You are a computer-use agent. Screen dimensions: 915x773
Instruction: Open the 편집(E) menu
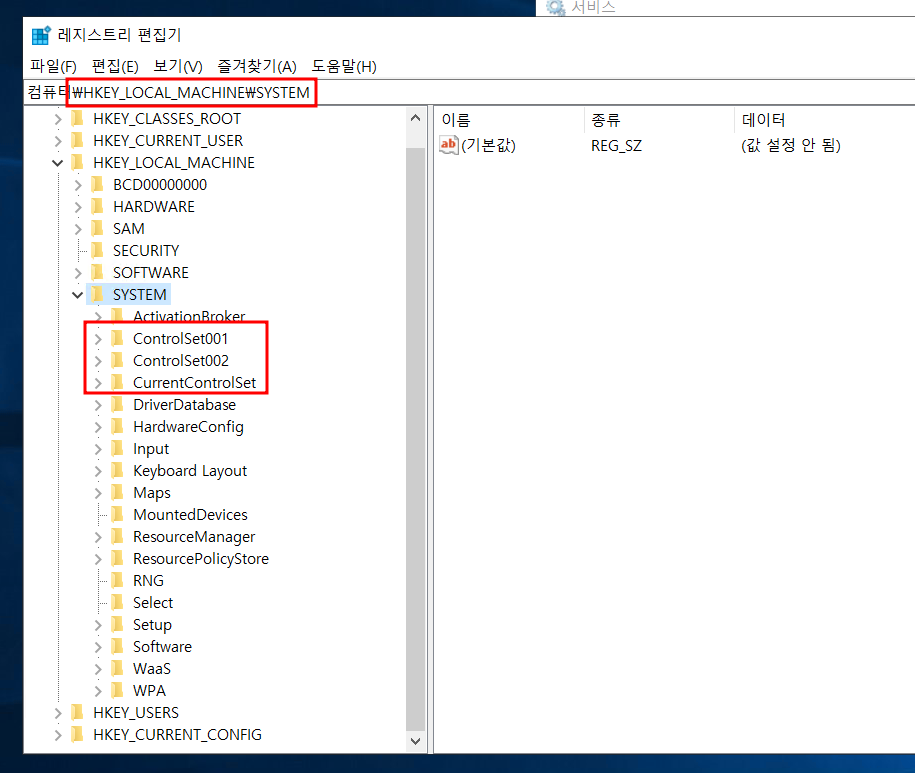click(x=115, y=66)
